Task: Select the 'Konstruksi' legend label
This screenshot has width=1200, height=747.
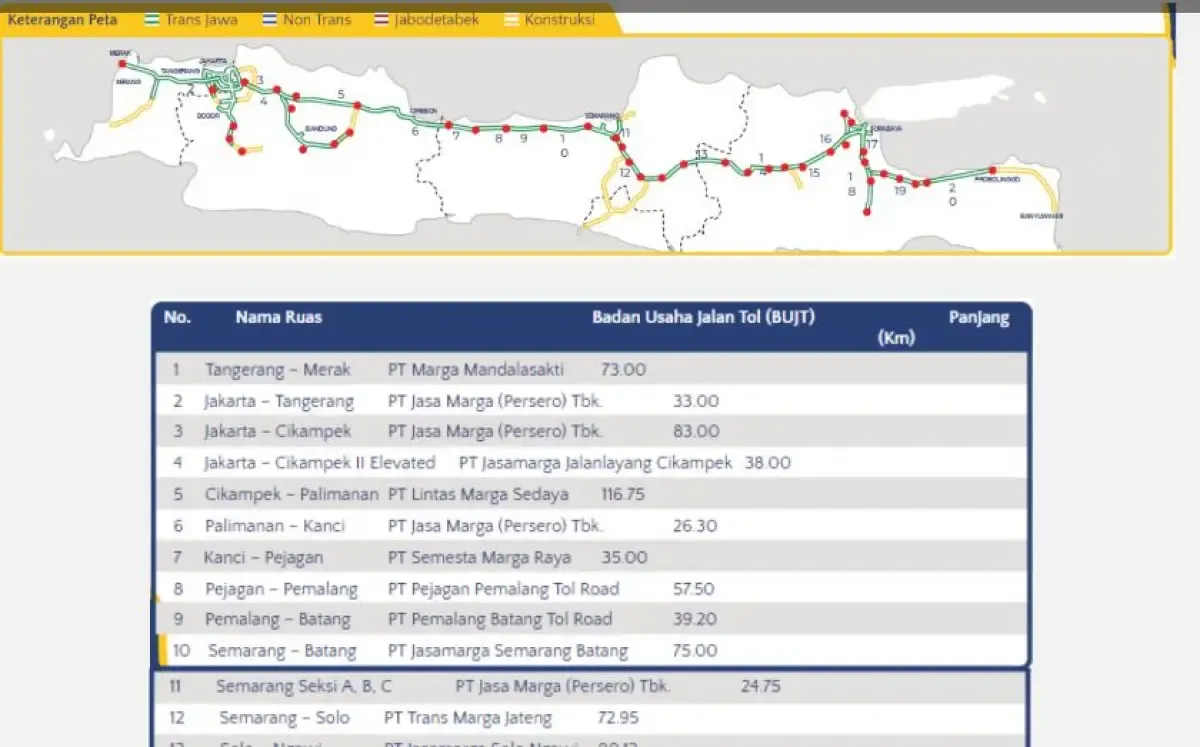Action: click(560, 19)
